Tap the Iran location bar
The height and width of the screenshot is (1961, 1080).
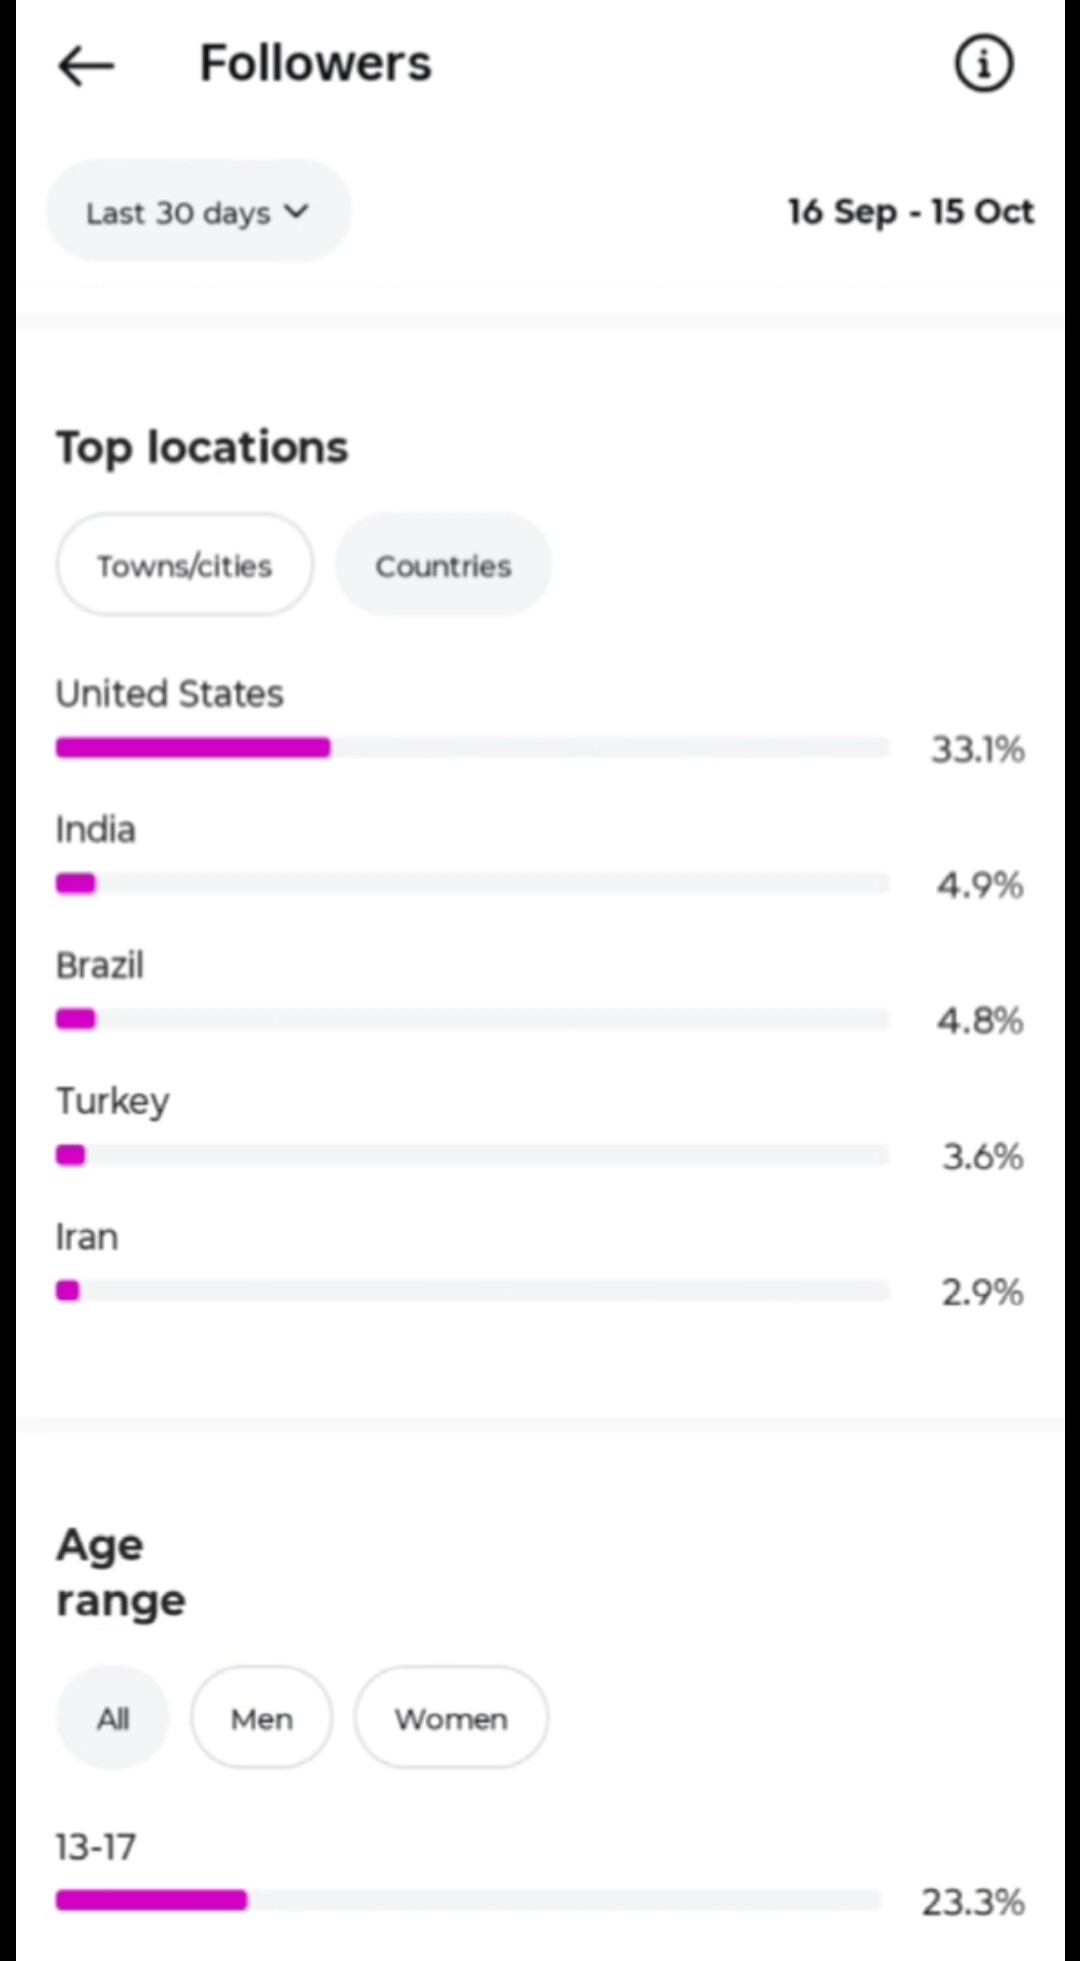point(472,1291)
